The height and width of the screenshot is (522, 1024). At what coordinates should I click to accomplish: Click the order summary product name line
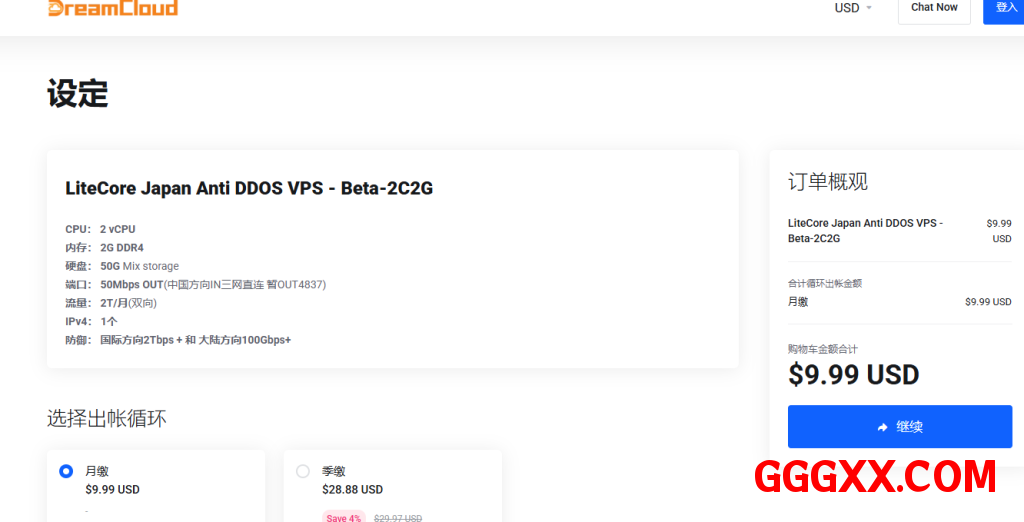coord(865,231)
